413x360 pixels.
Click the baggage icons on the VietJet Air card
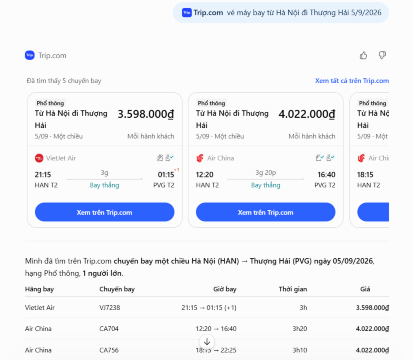pyautogui.click(x=165, y=158)
